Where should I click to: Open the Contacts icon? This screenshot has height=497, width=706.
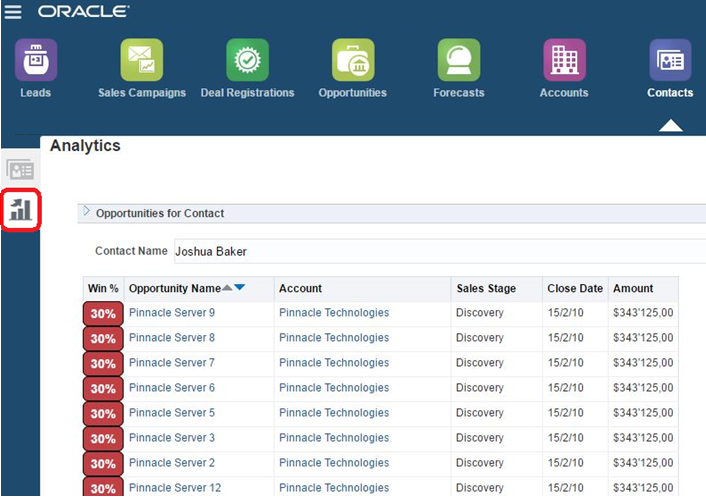click(670, 60)
